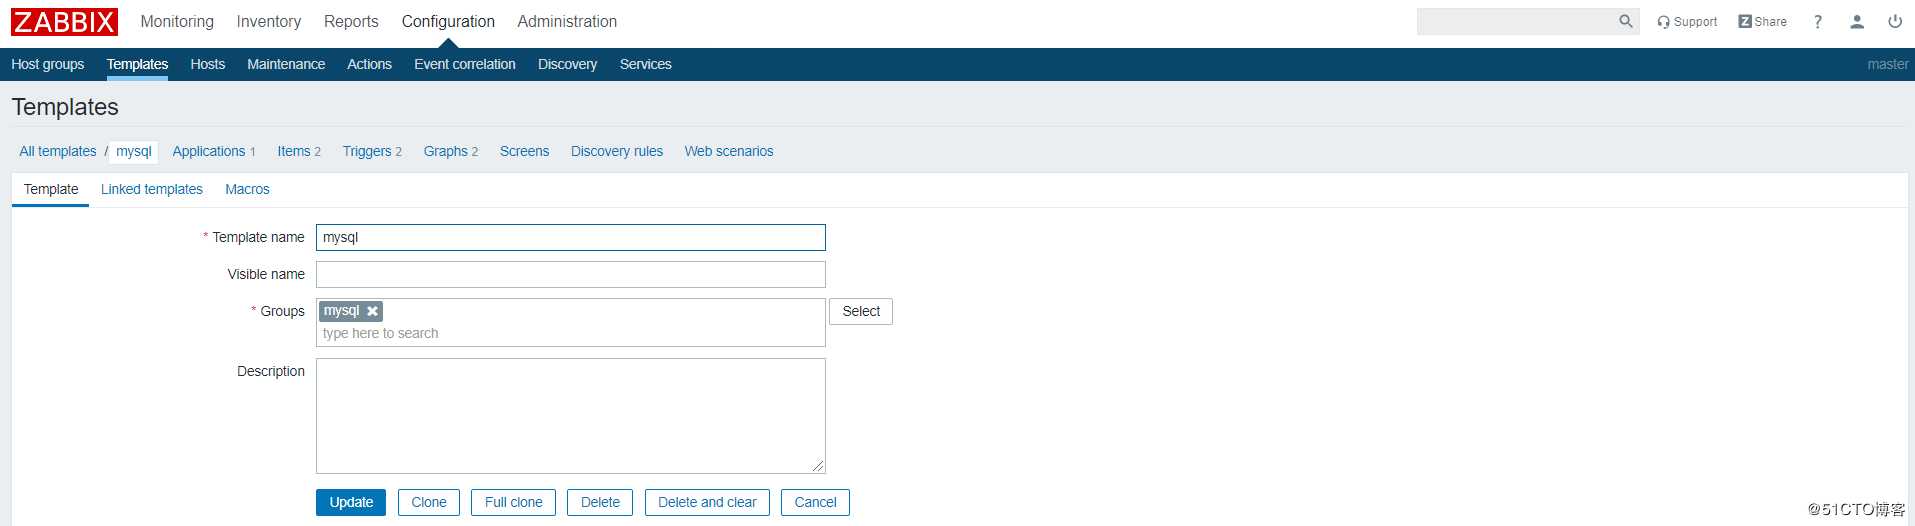Image resolution: width=1915 pixels, height=526 pixels.
Task: Open Web scenarios link
Action: point(729,151)
